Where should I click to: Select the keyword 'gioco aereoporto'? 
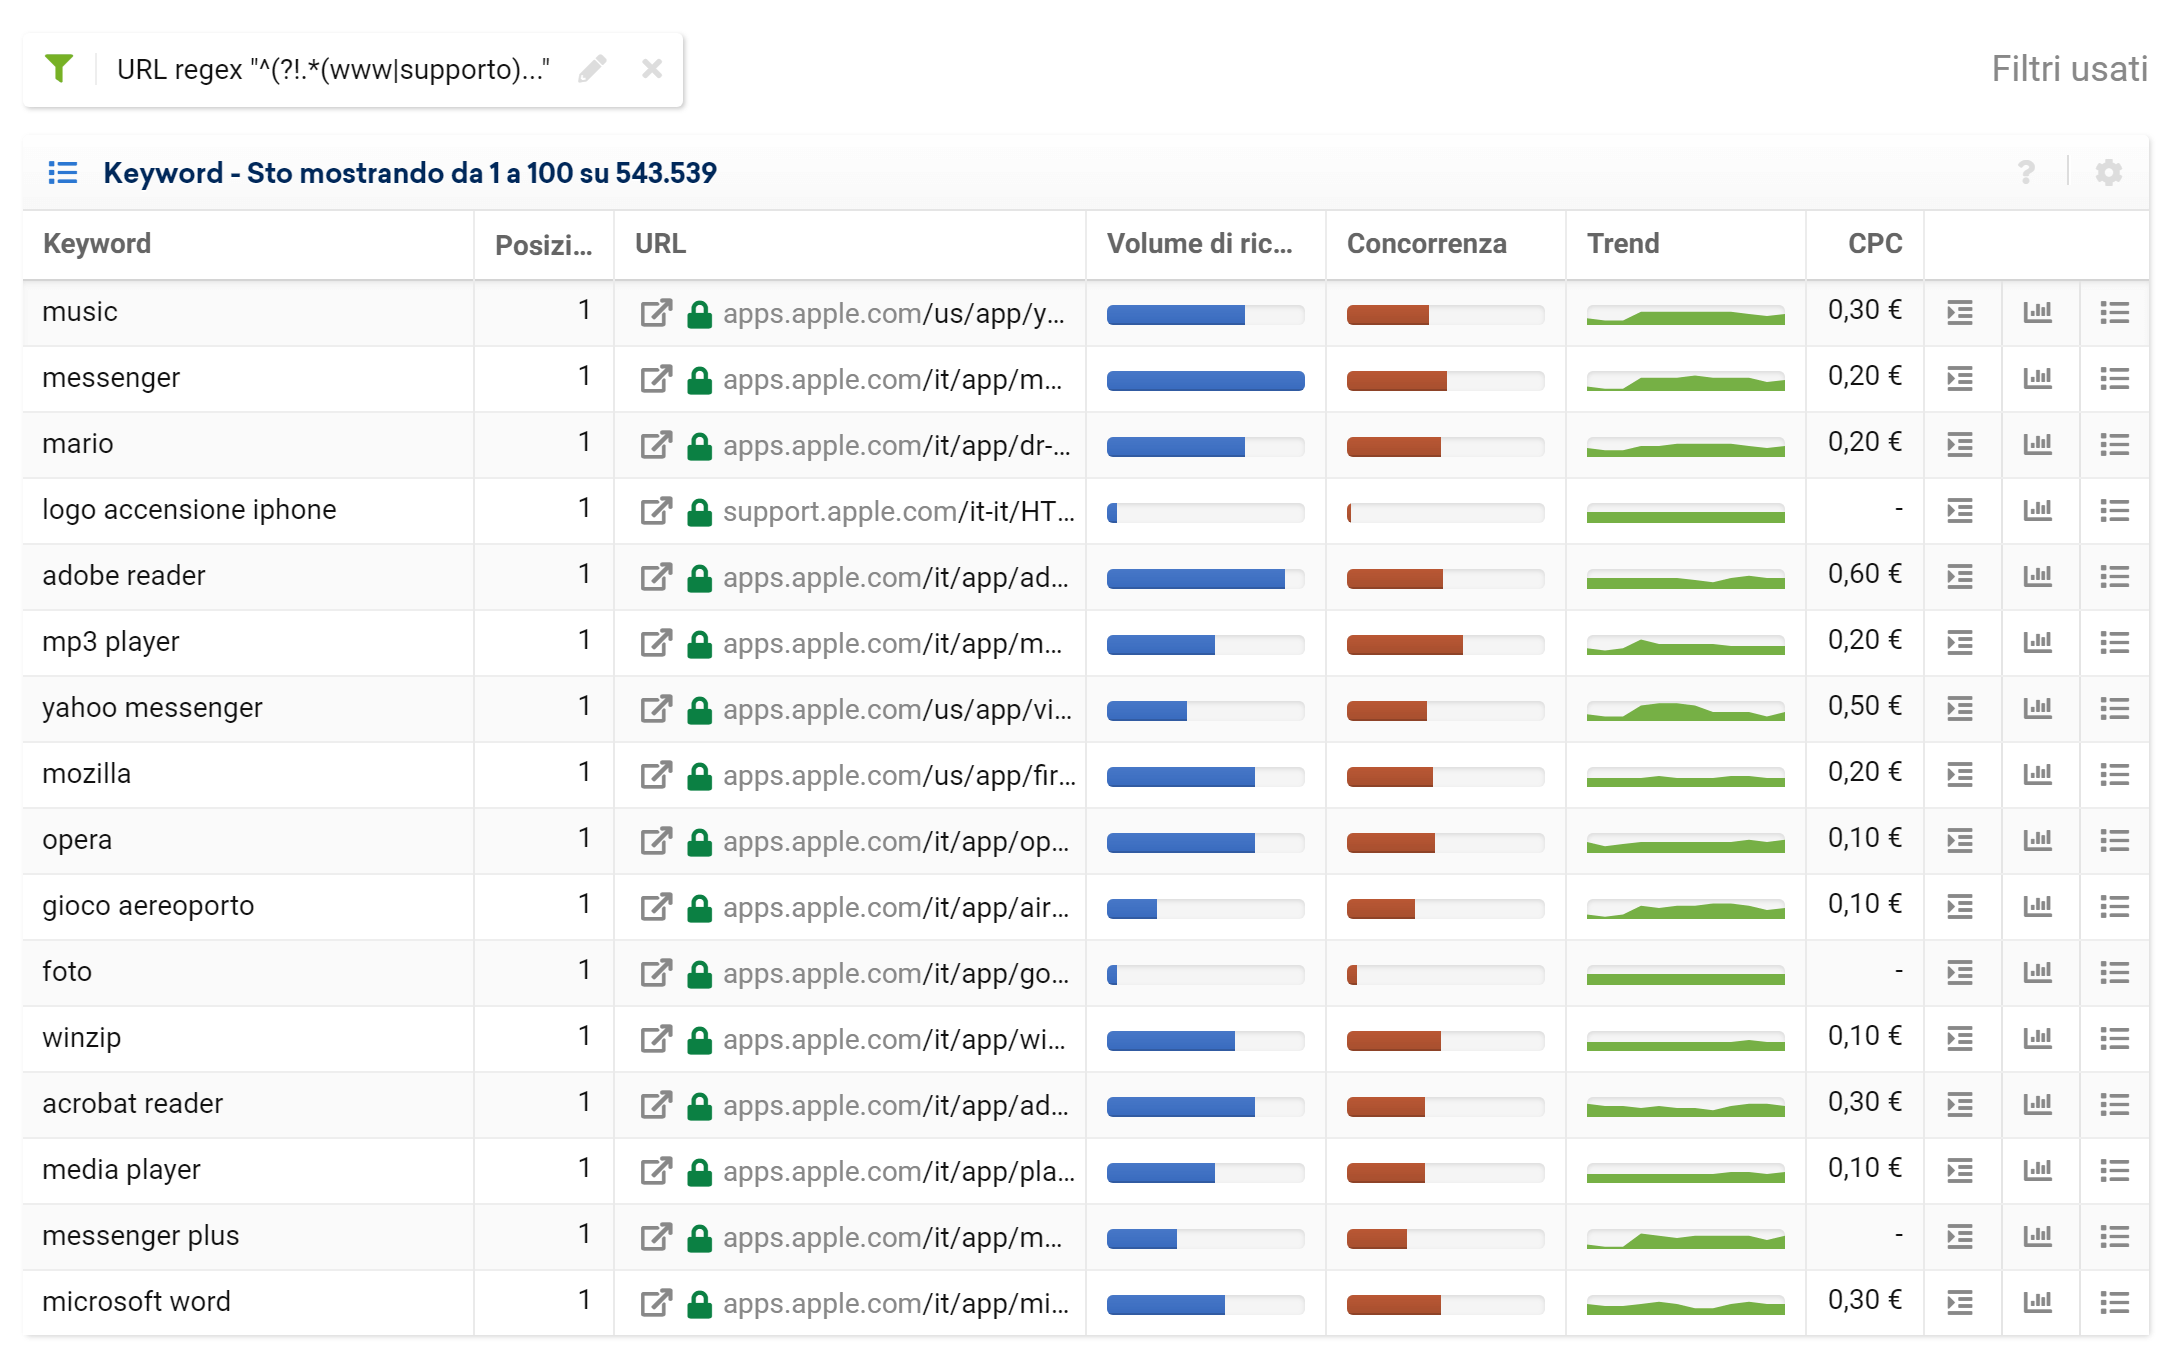(148, 906)
